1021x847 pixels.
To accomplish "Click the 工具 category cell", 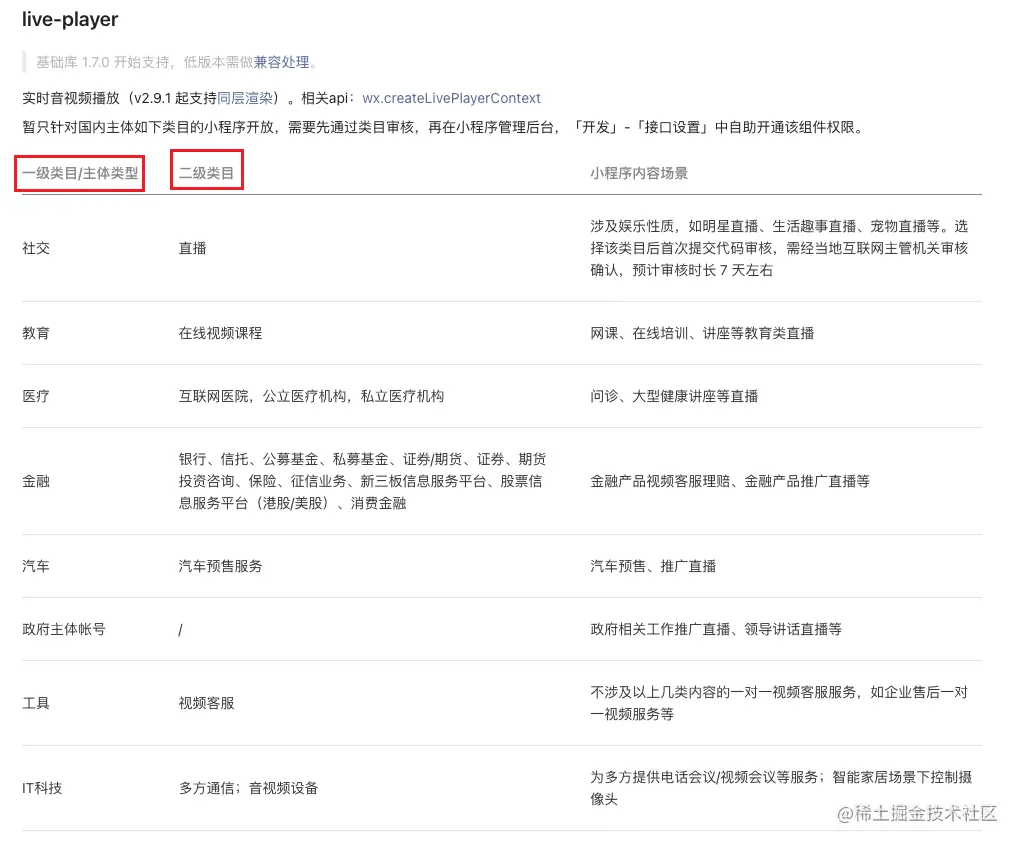I will pos(36,703).
